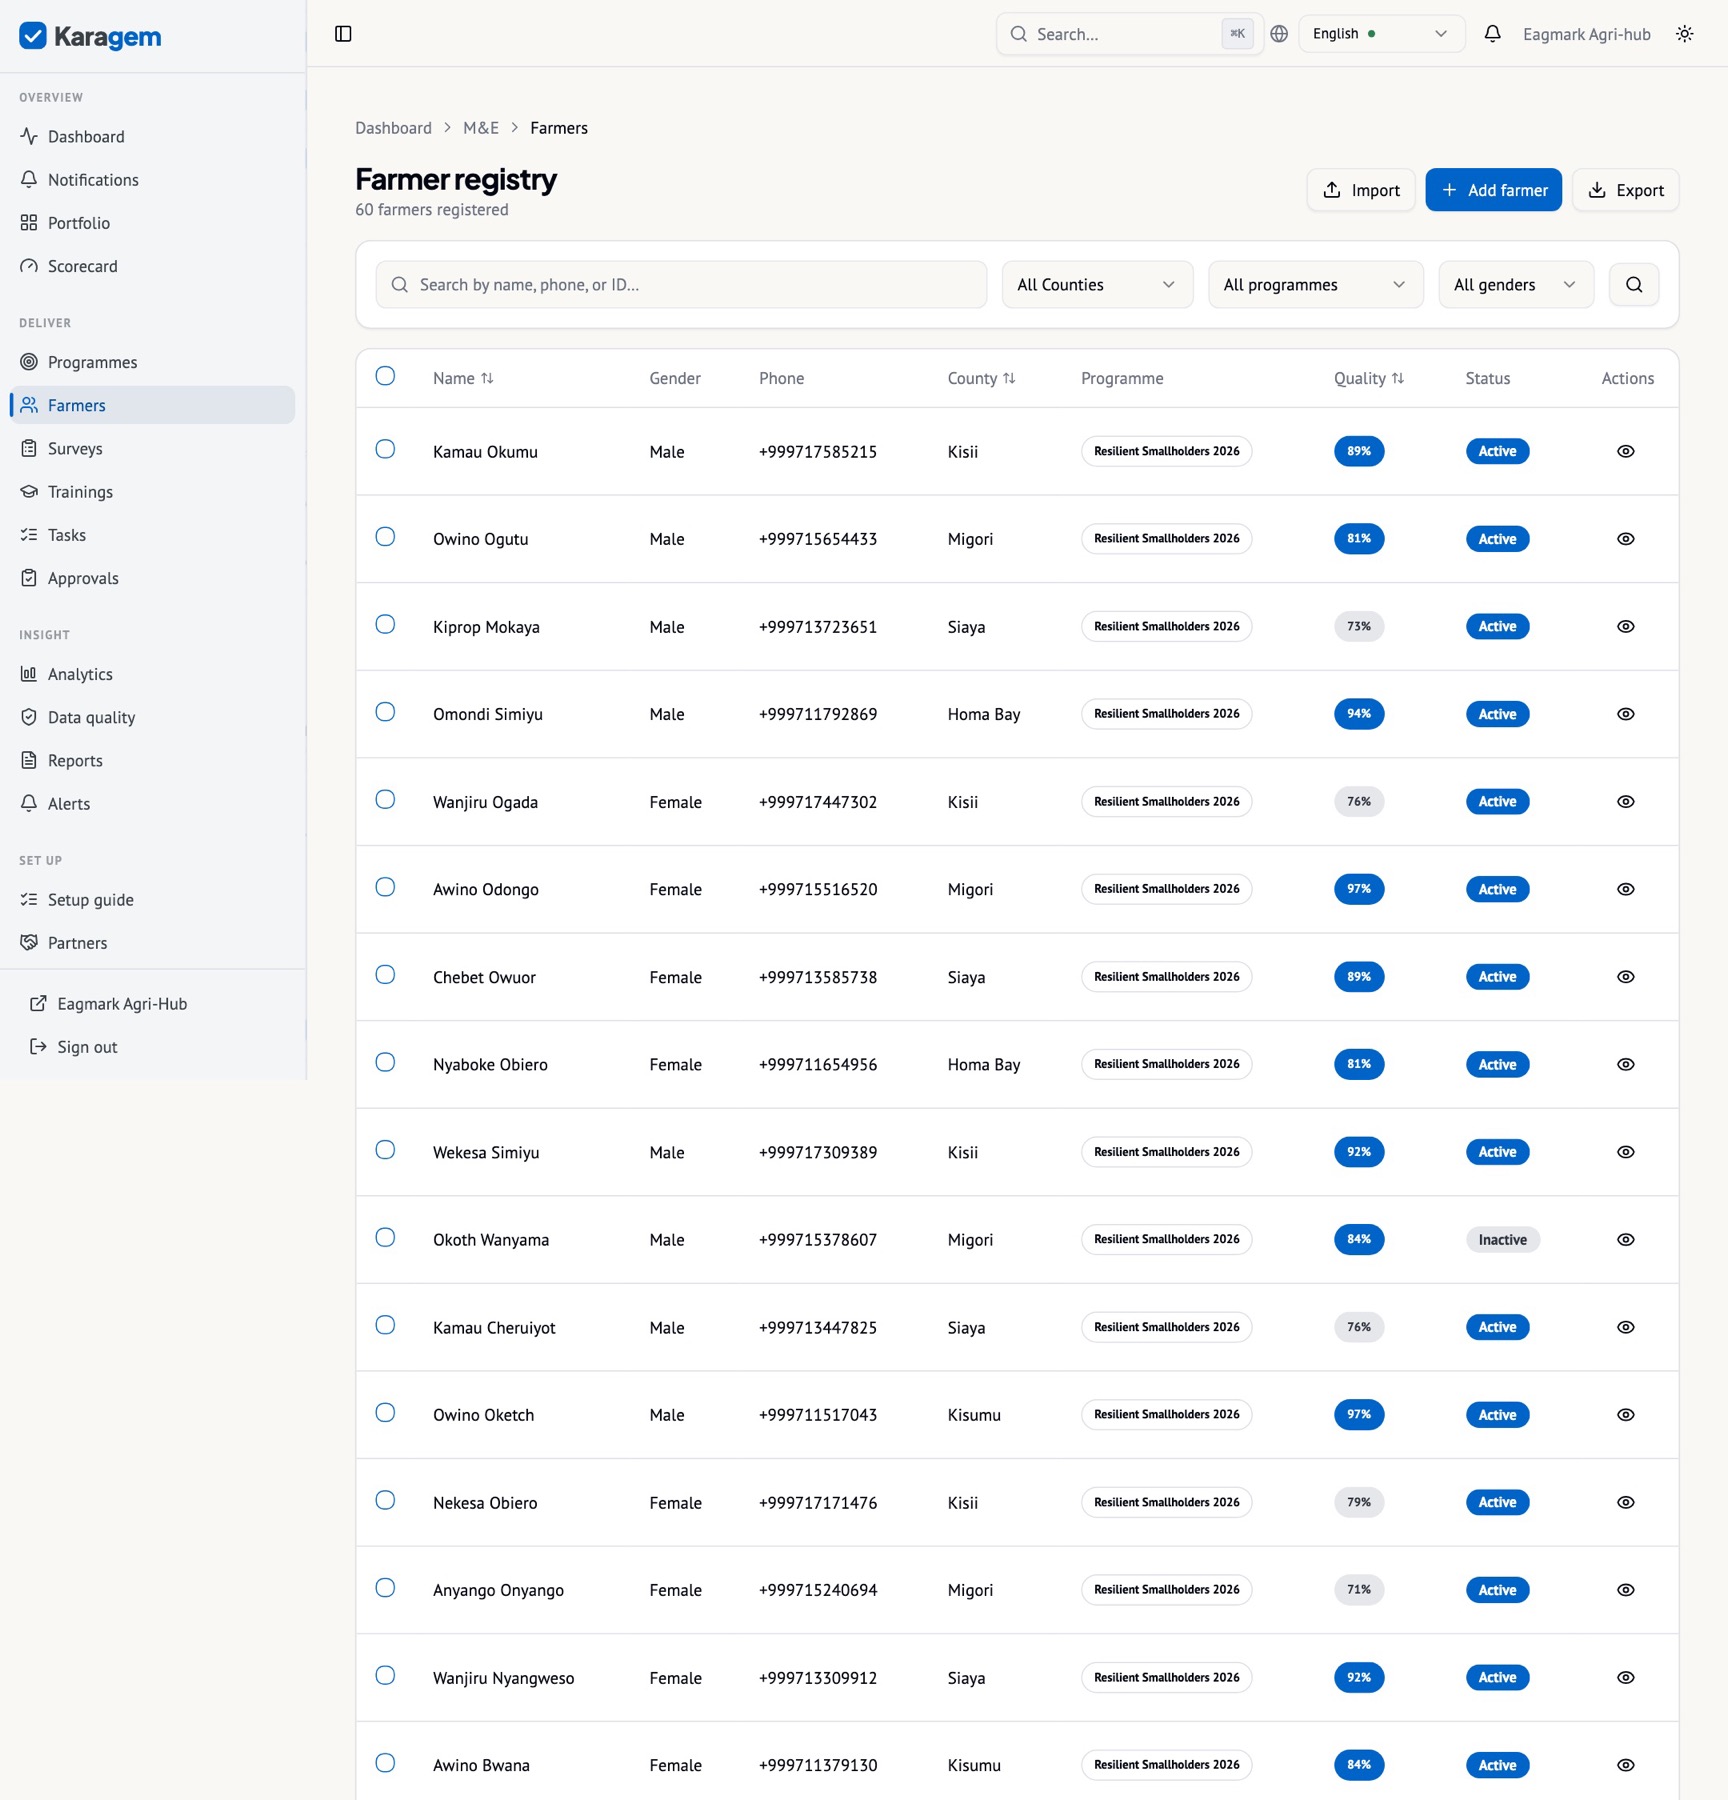This screenshot has height=1800, width=1728.
Task: Focus the name, phone, or ID search
Action: point(681,285)
